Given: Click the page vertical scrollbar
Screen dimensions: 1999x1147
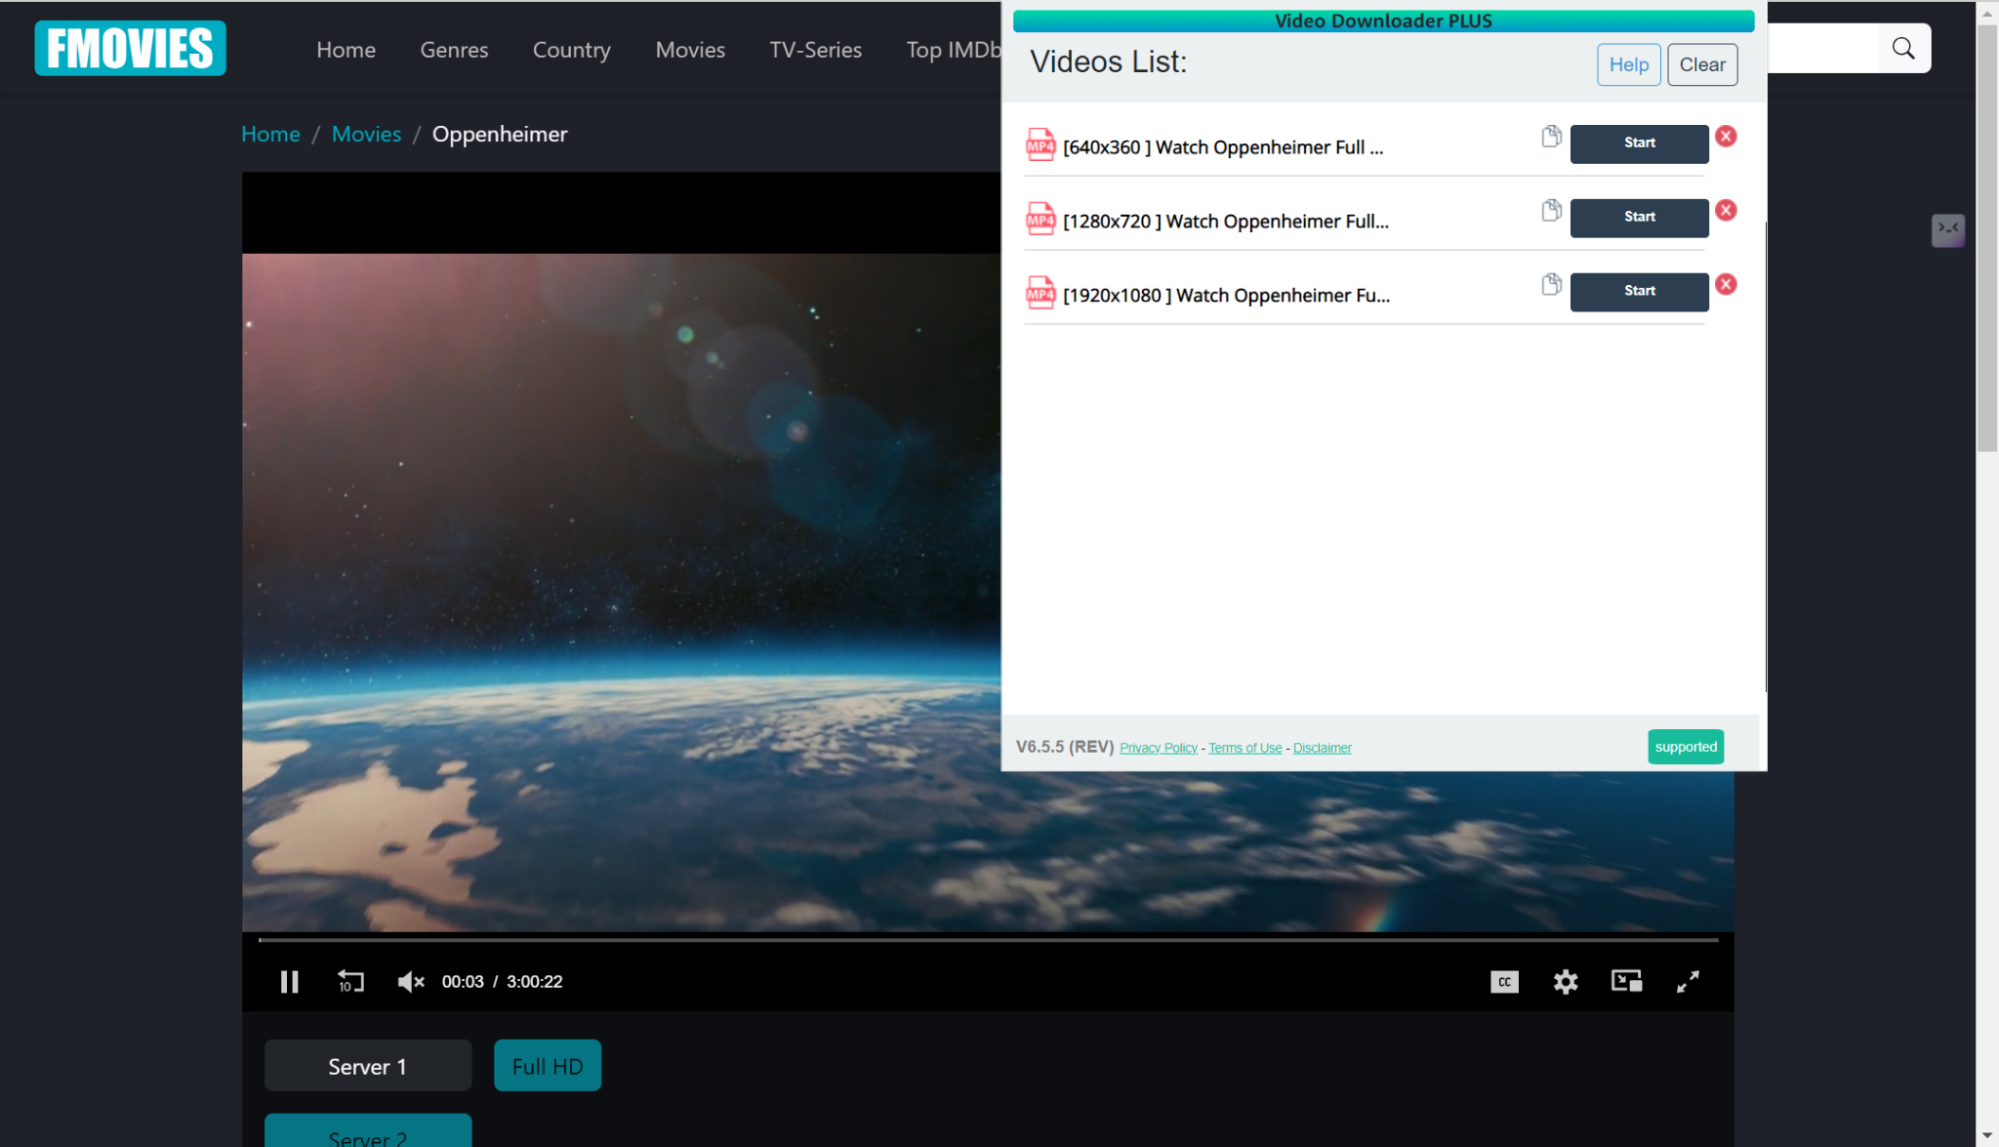Looking at the screenshot, I should (x=1987, y=240).
